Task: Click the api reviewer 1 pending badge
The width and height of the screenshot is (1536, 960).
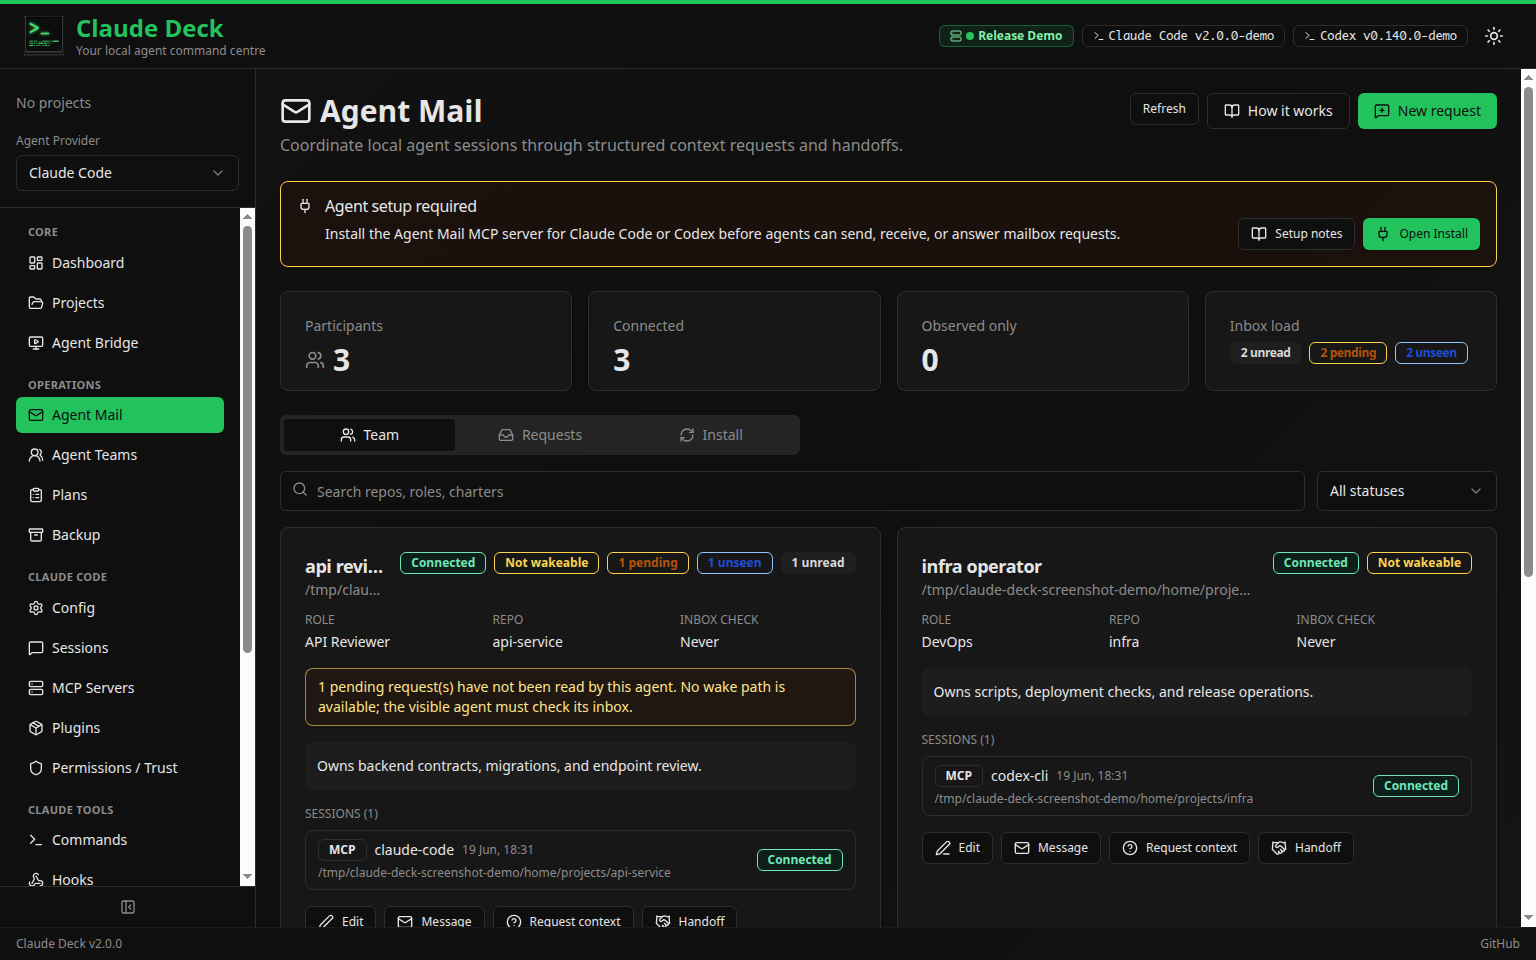Action: pos(648,563)
